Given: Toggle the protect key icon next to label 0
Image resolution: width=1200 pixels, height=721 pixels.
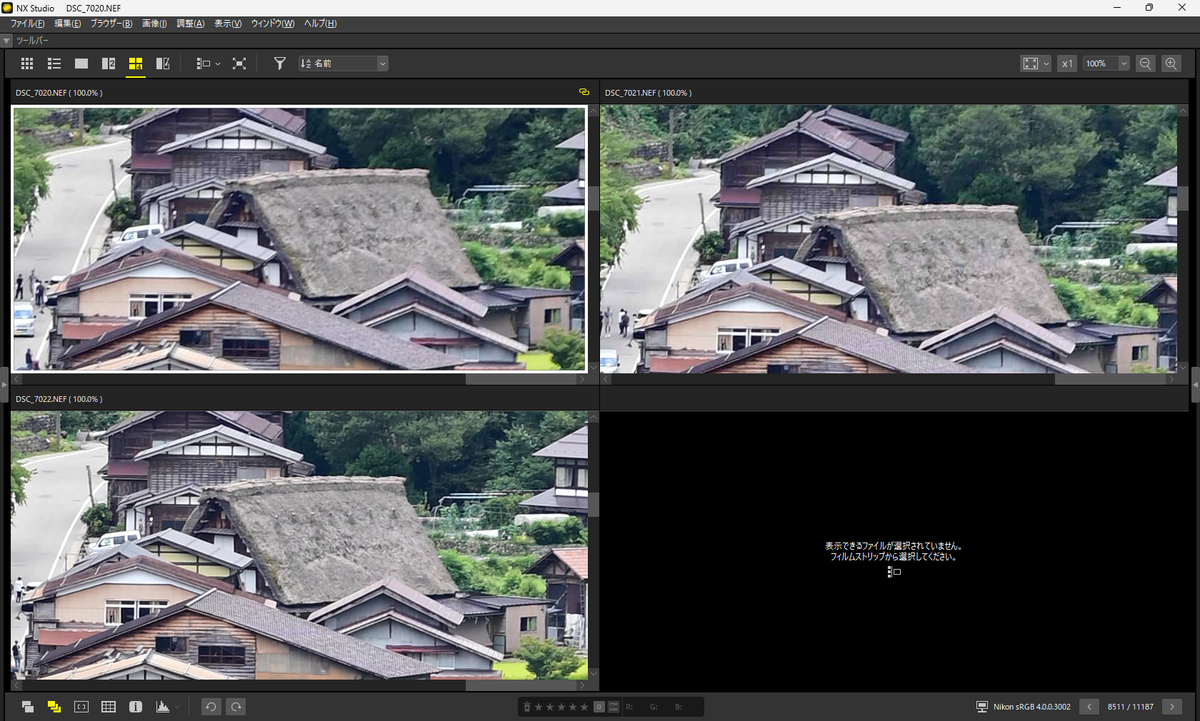Looking at the screenshot, I should [x=613, y=707].
